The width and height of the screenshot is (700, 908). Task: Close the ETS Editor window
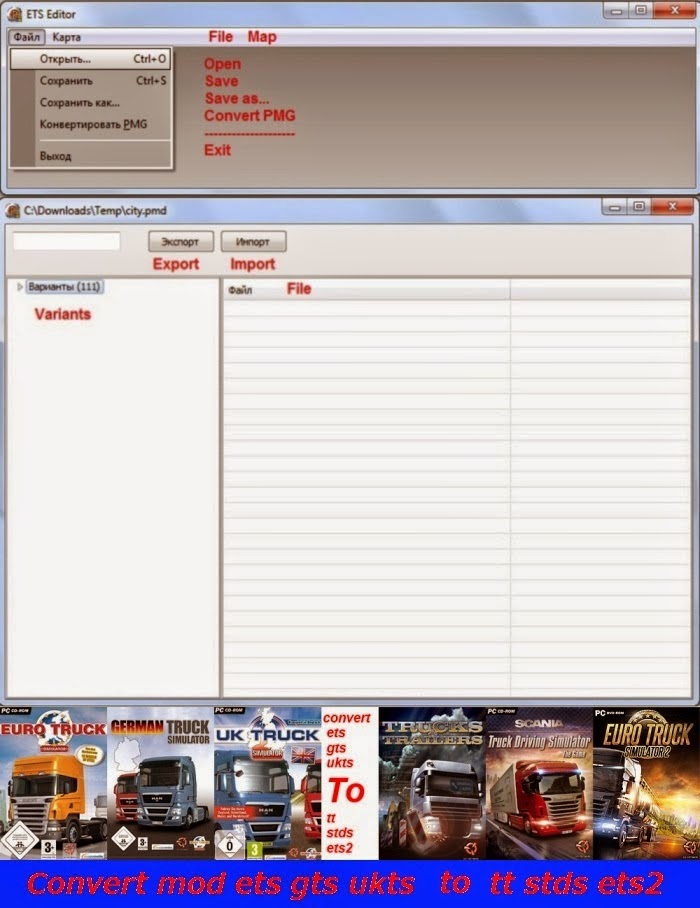pyautogui.click(x=675, y=10)
